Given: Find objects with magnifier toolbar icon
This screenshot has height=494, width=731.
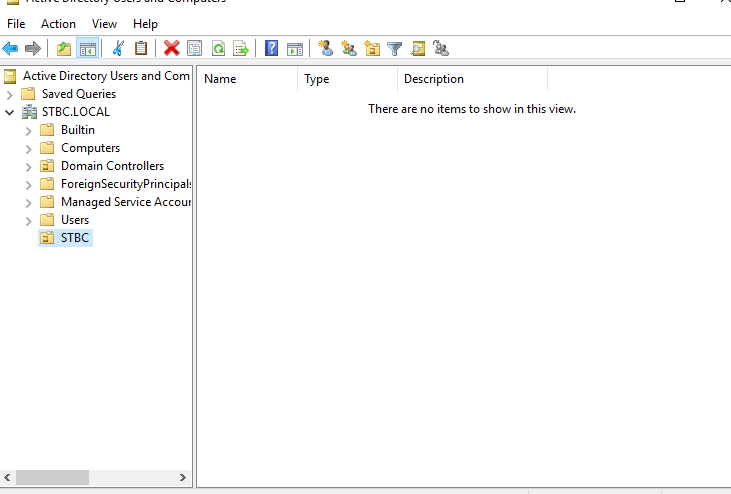Looking at the screenshot, I should coord(418,48).
